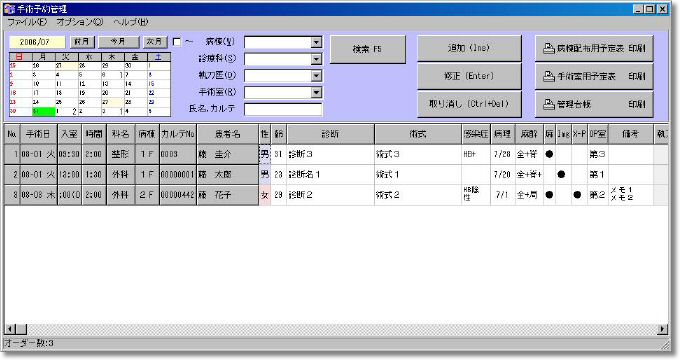Click the 入室 column header
Screen dimensions: 680x360
click(x=69, y=134)
